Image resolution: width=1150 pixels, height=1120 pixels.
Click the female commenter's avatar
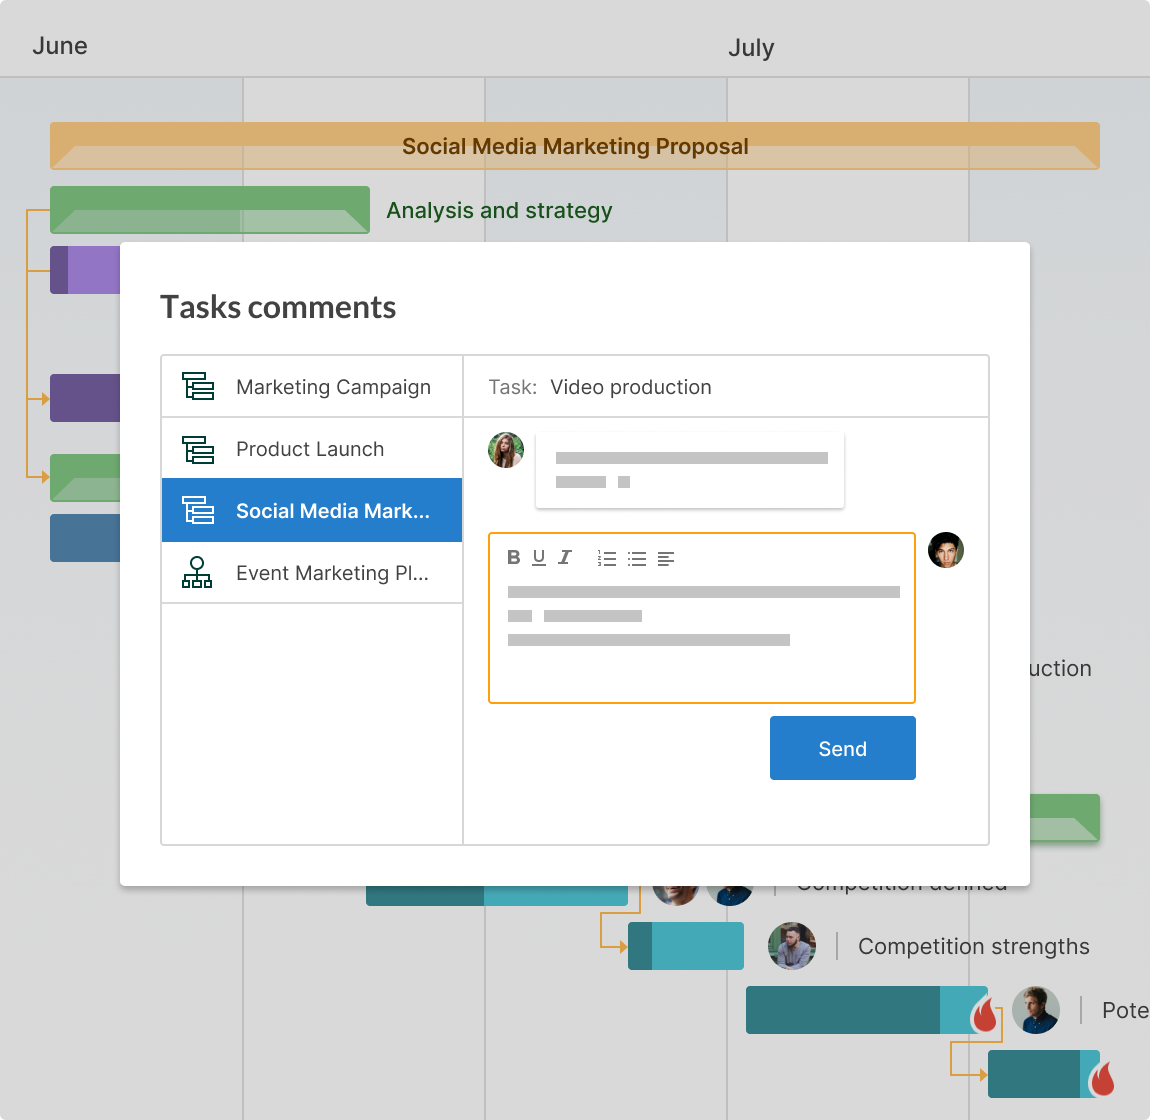click(x=506, y=450)
